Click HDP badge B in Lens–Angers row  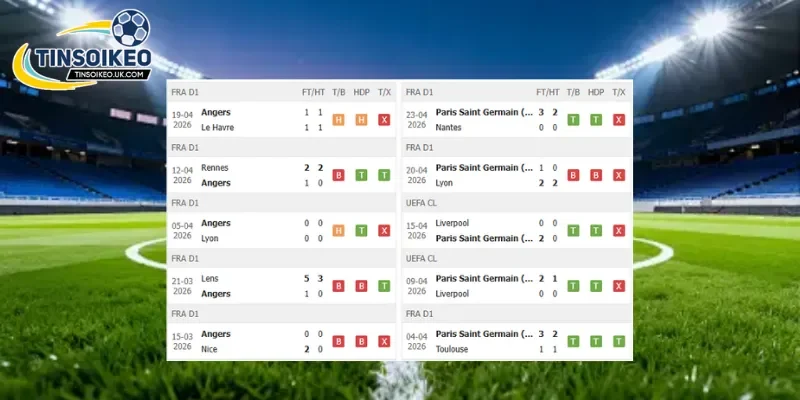(361, 286)
